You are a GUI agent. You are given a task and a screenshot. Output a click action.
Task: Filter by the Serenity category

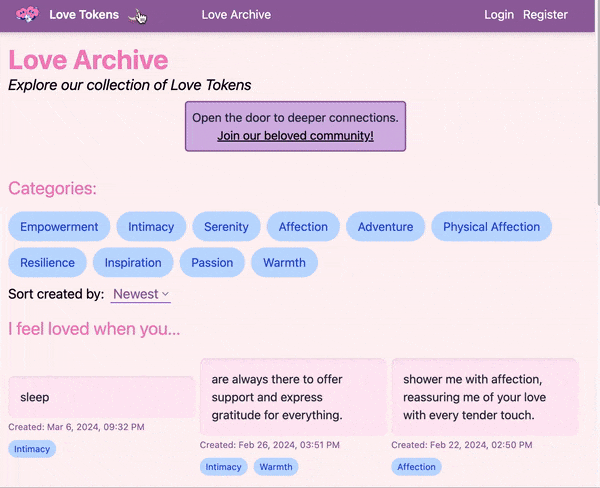pos(226,227)
